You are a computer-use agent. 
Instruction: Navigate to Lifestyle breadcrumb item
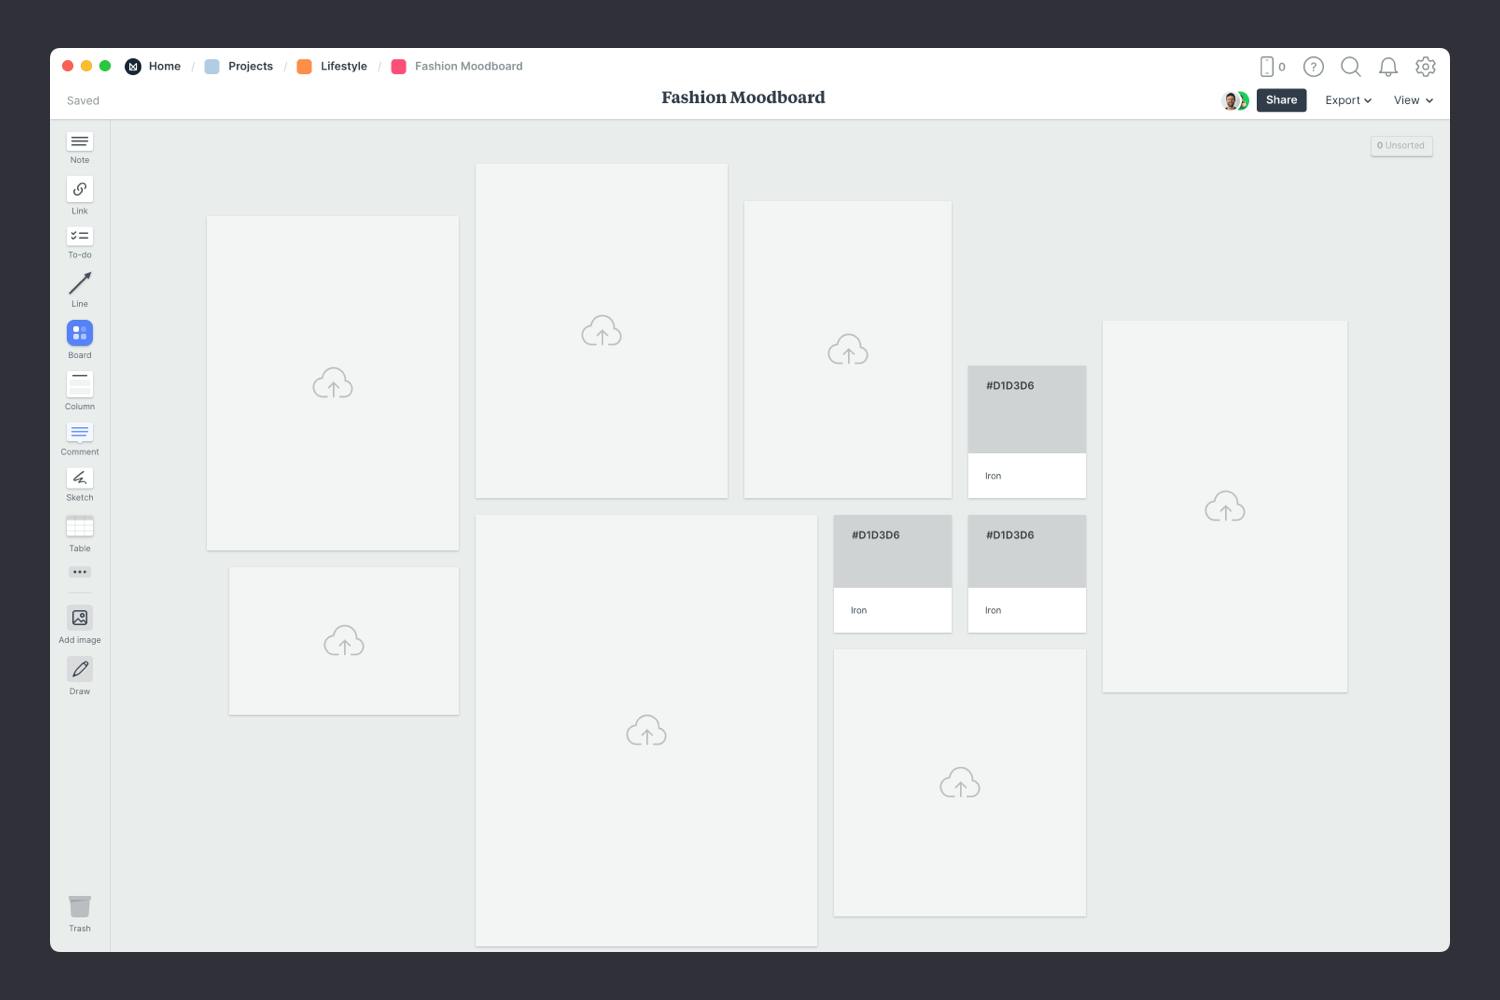pyautogui.click(x=343, y=66)
